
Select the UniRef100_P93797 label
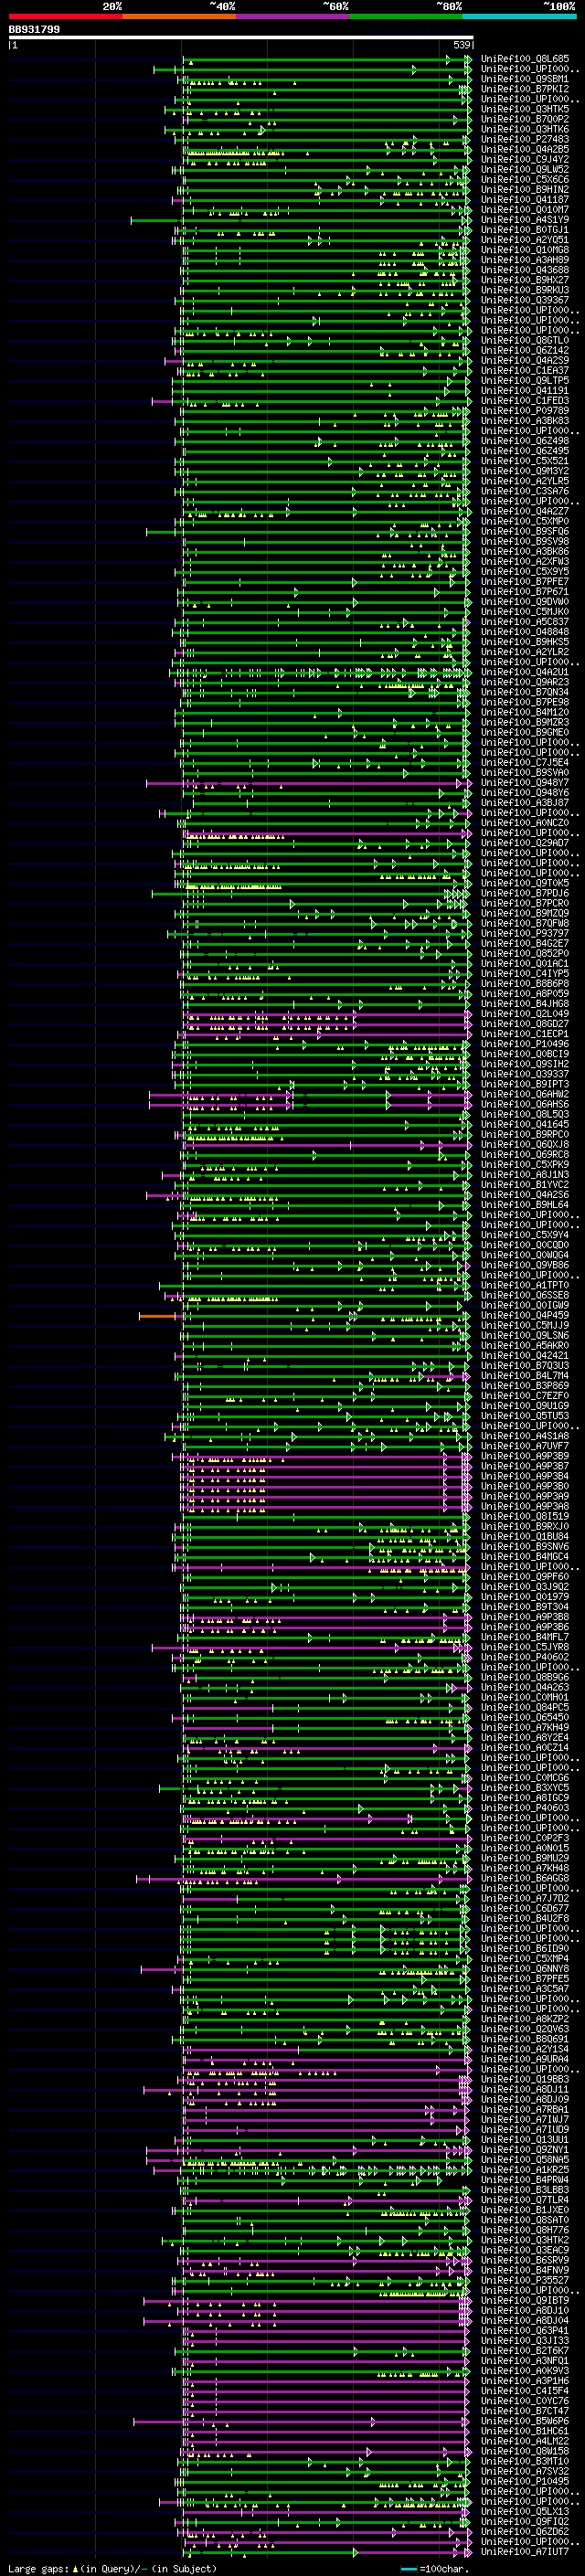tap(525, 934)
